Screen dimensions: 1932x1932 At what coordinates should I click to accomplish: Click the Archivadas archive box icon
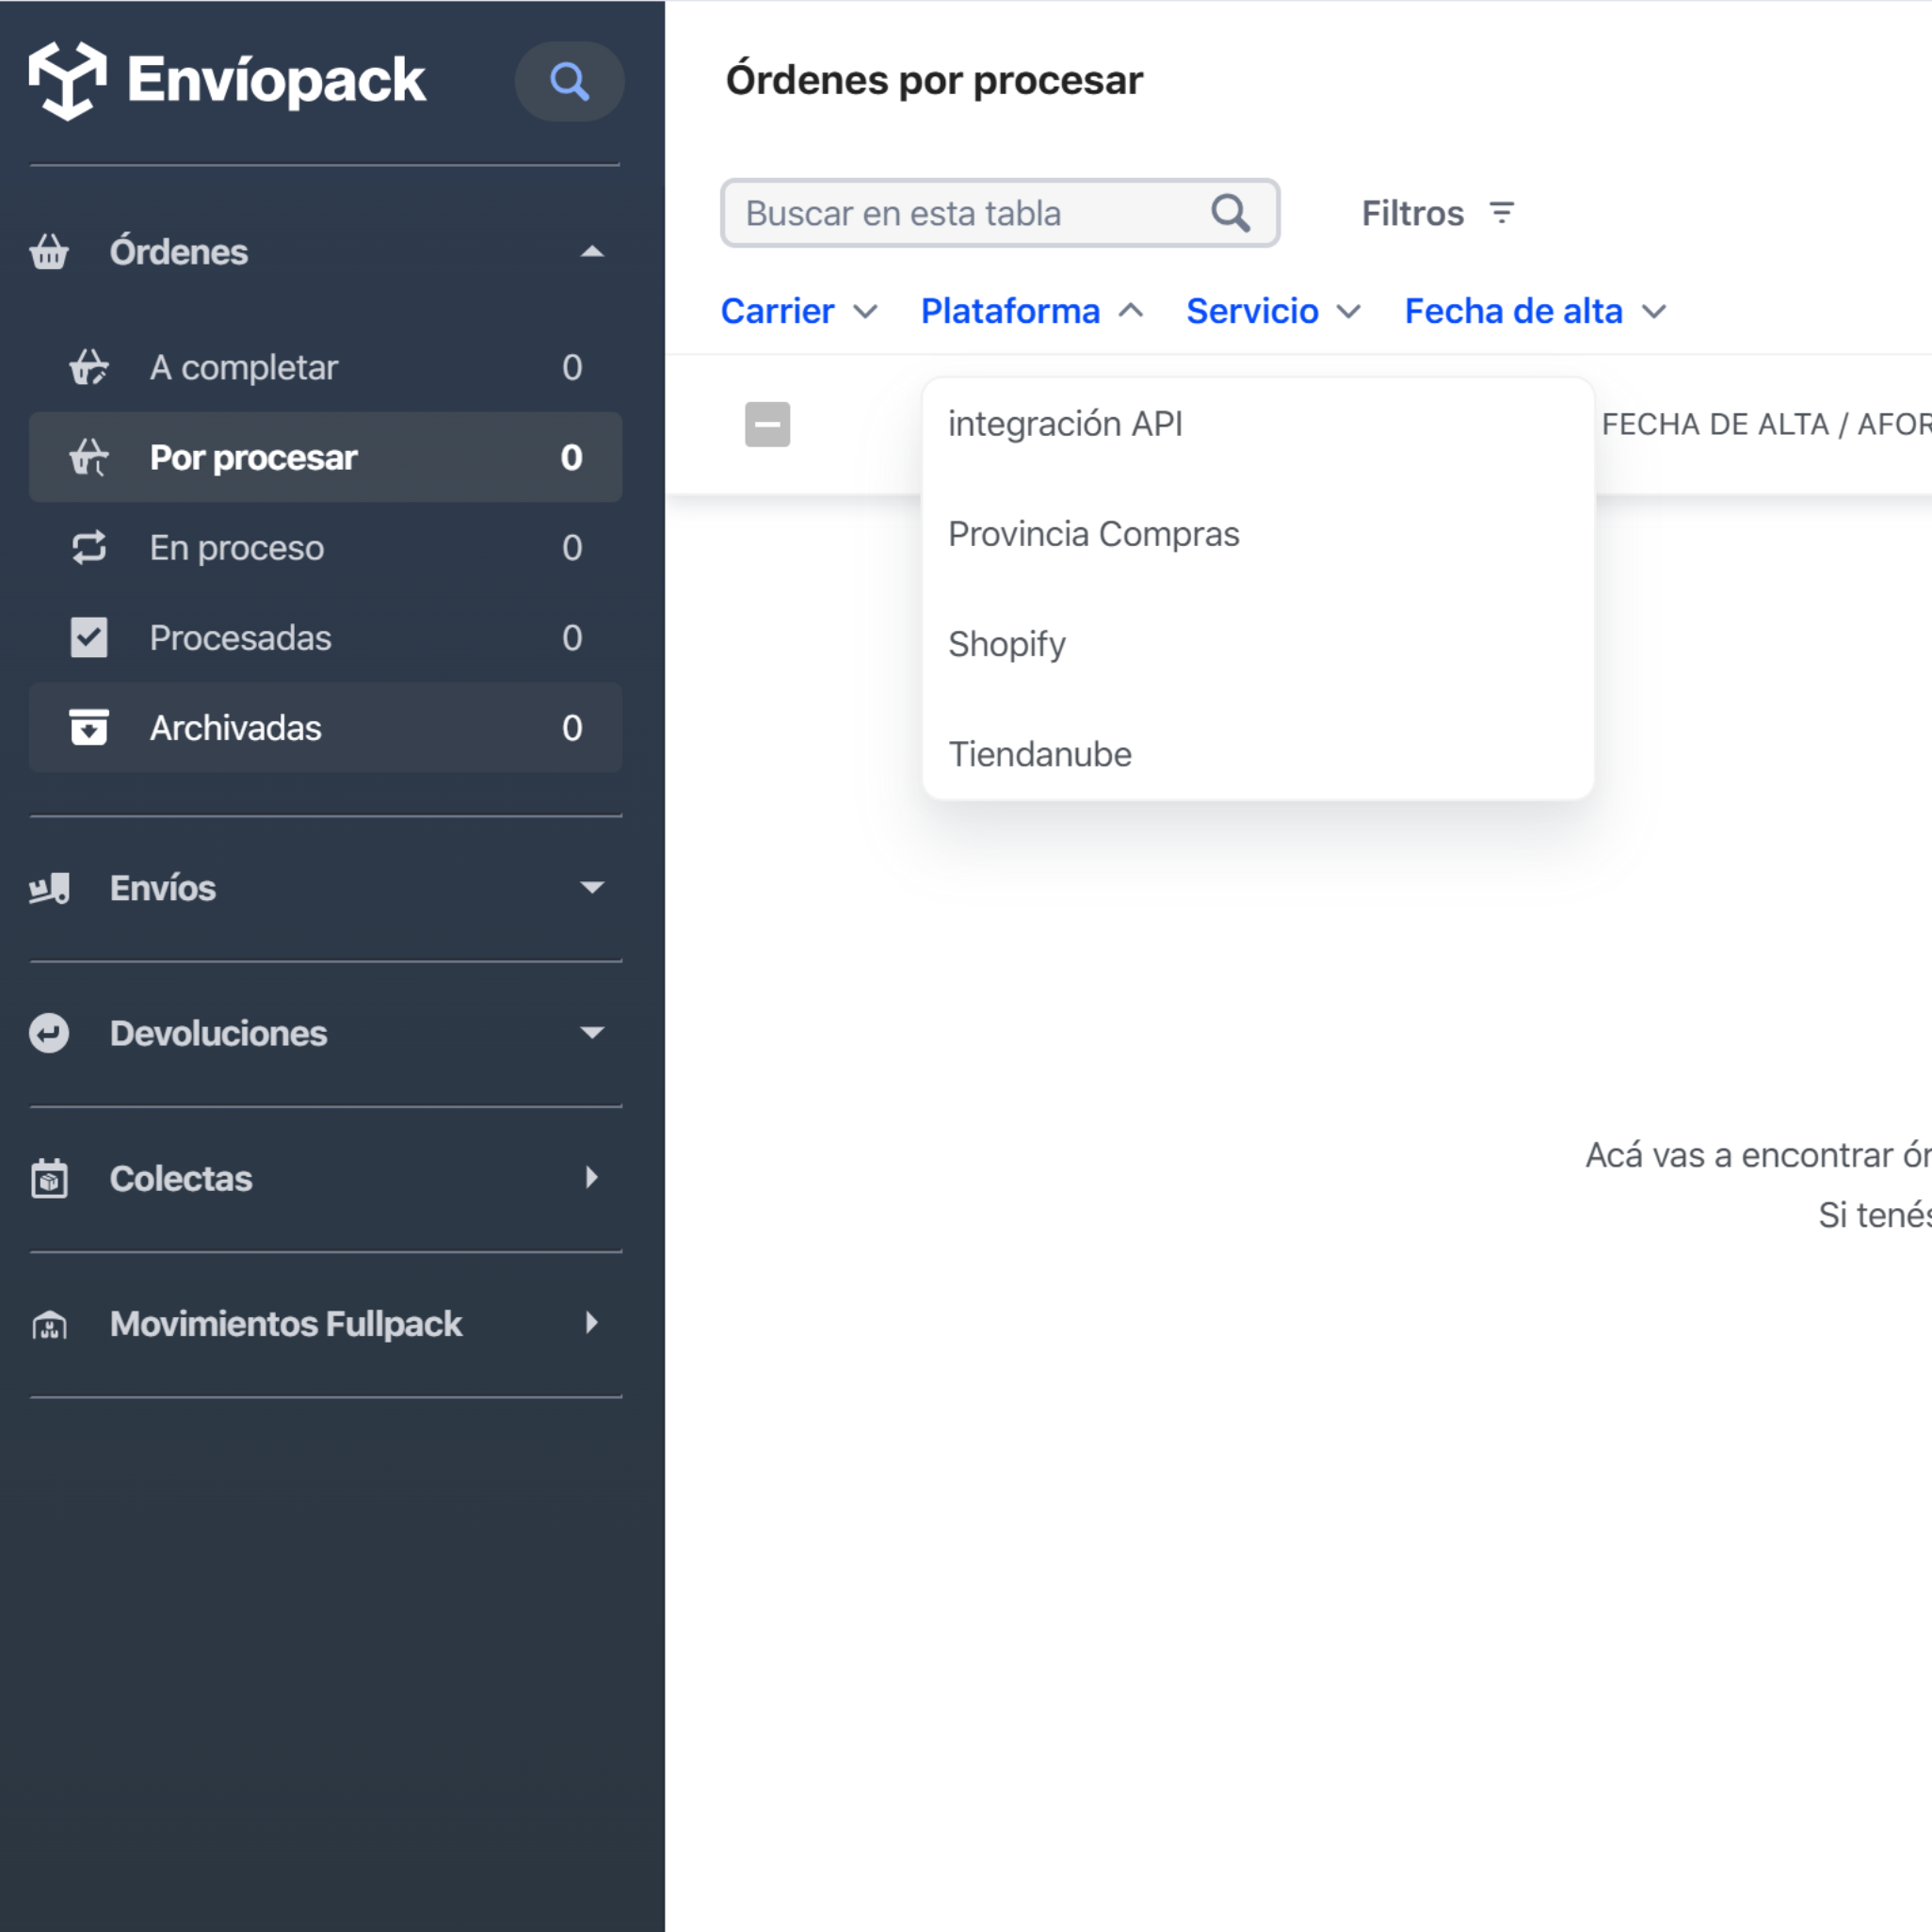pyautogui.click(x=89, y=727)
